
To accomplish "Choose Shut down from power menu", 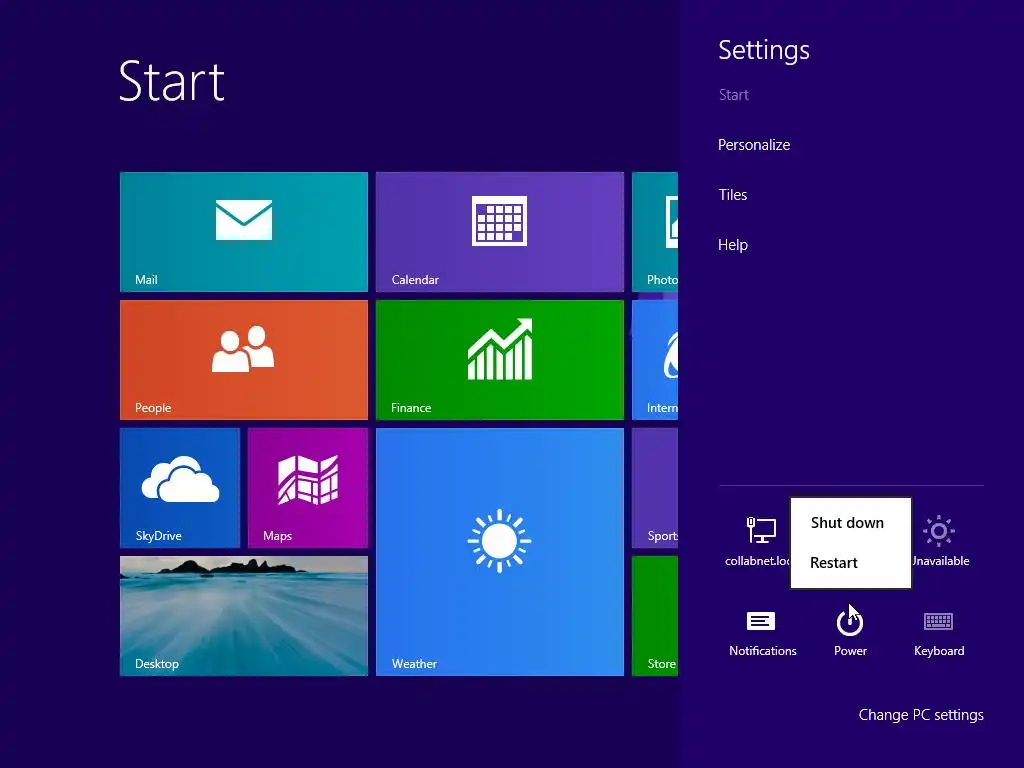I will 847,523.
